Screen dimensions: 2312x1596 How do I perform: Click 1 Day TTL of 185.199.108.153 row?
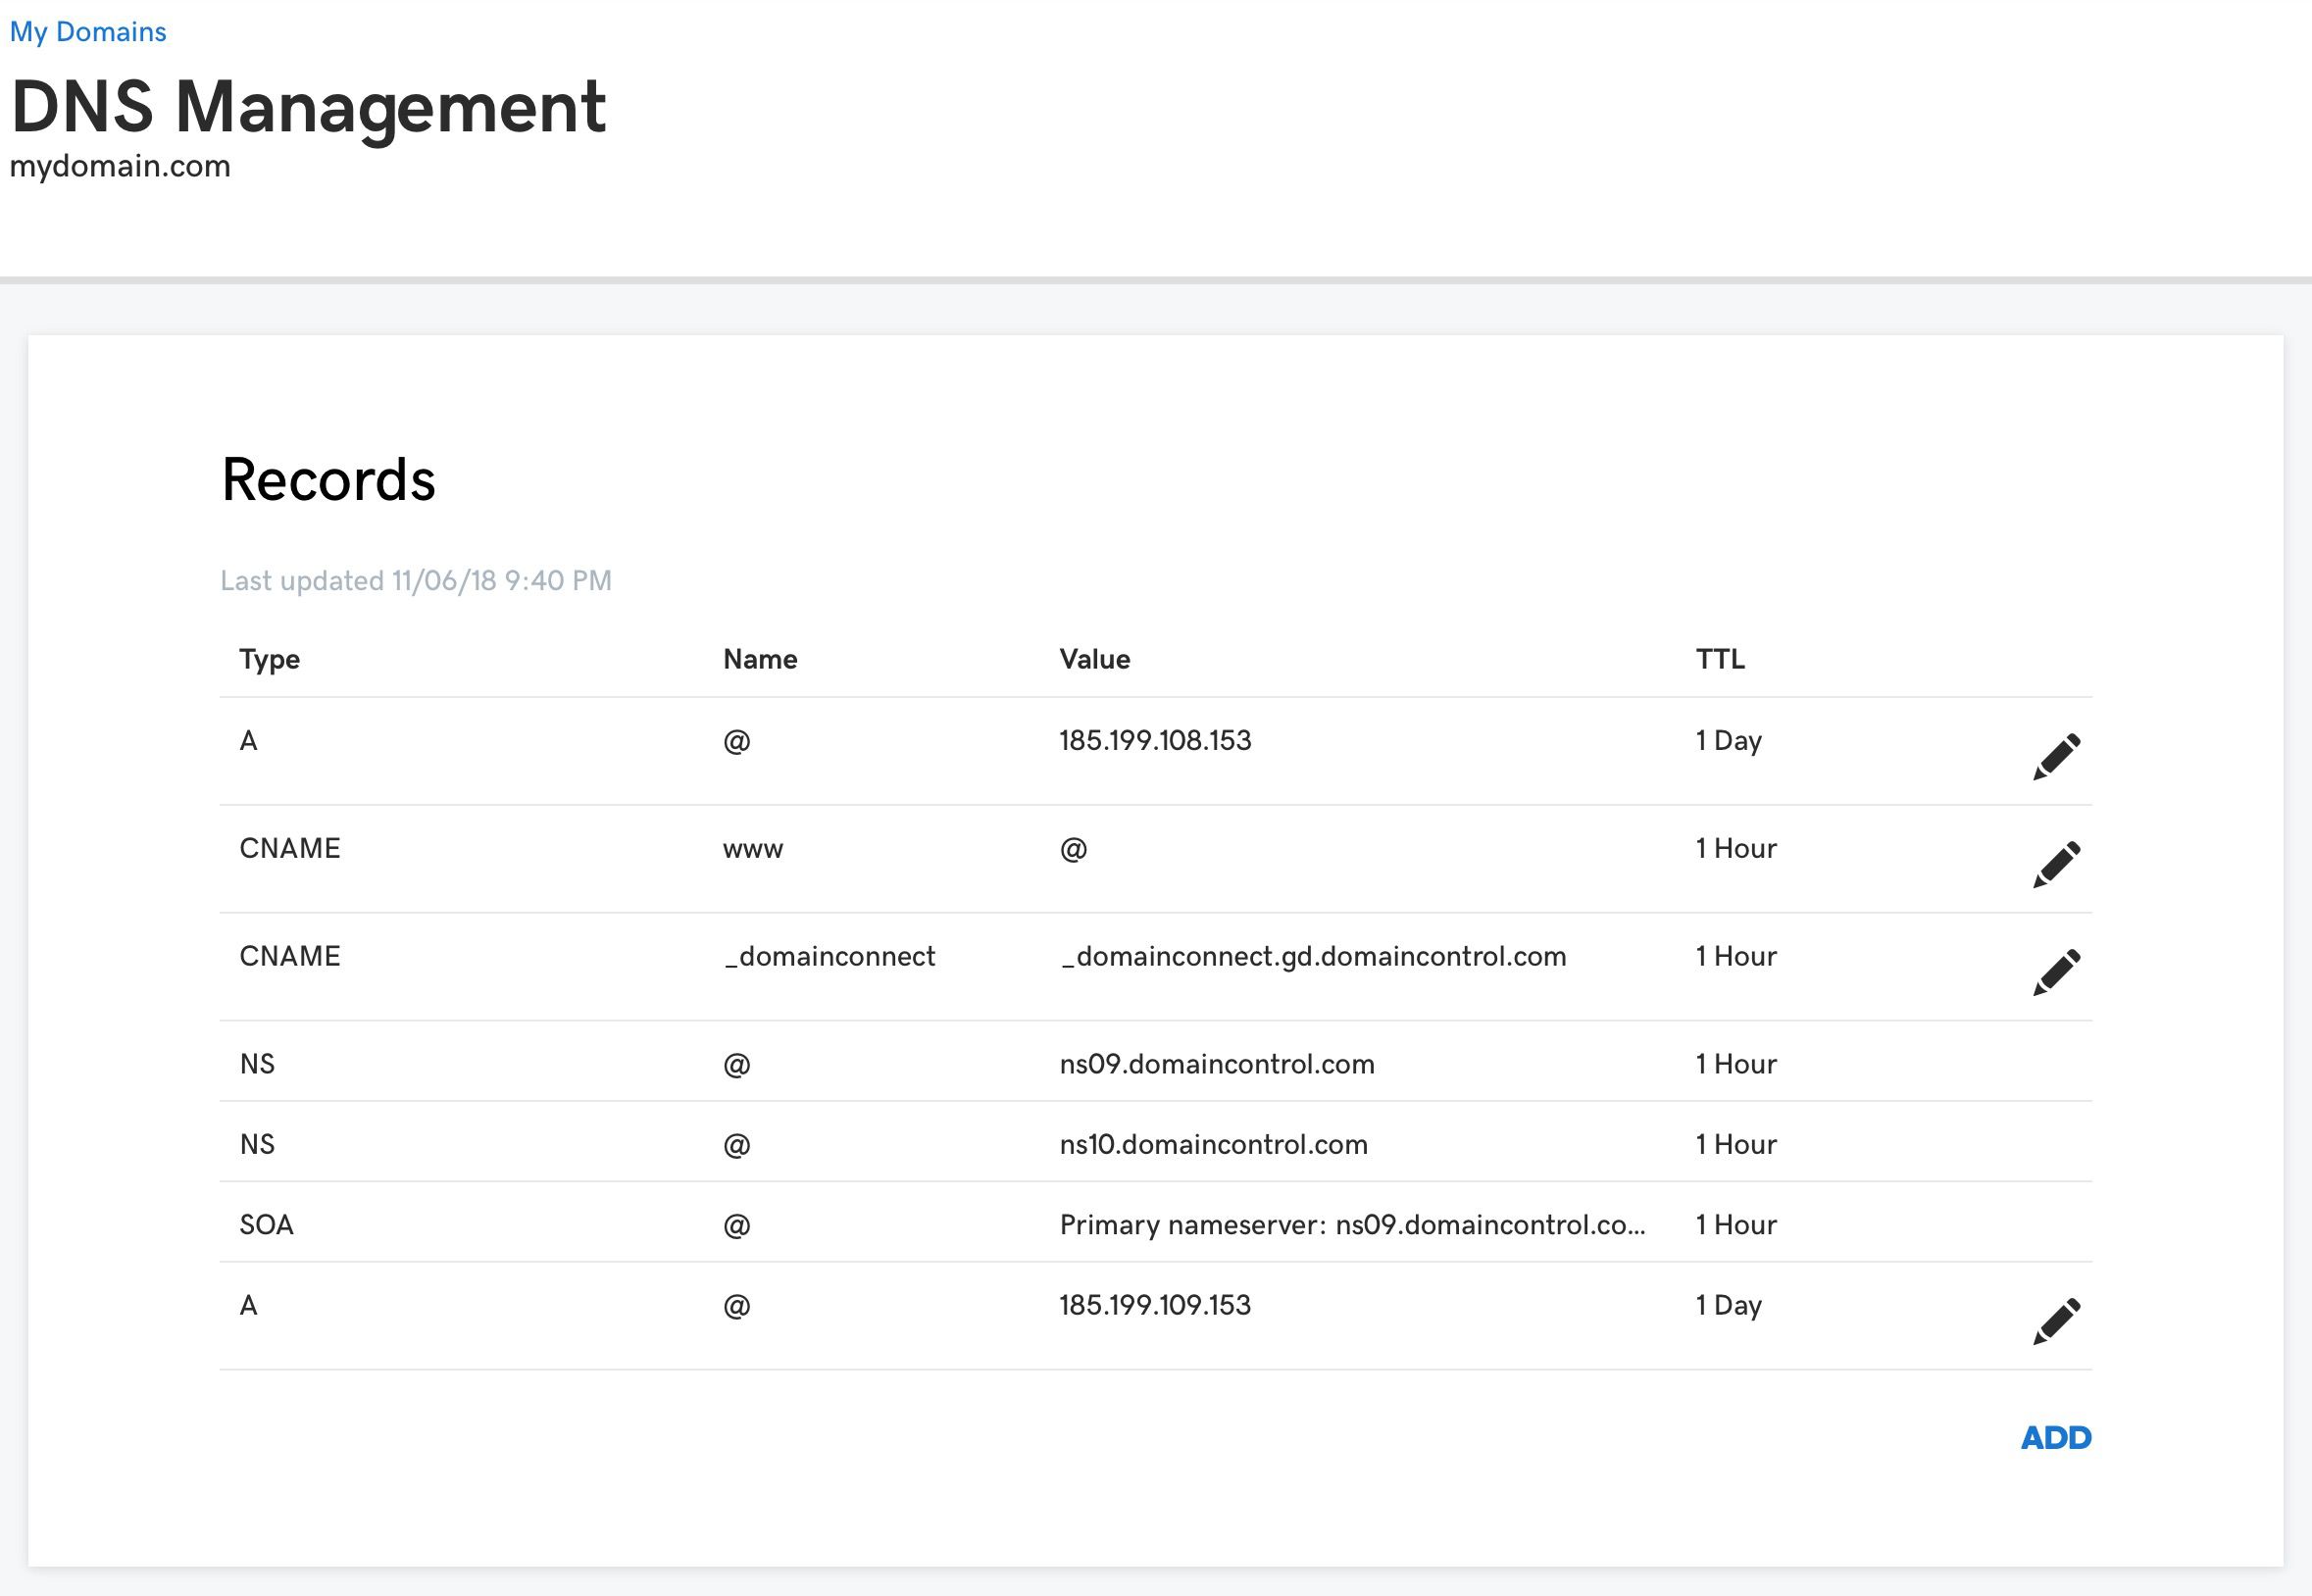point(1728,741)
